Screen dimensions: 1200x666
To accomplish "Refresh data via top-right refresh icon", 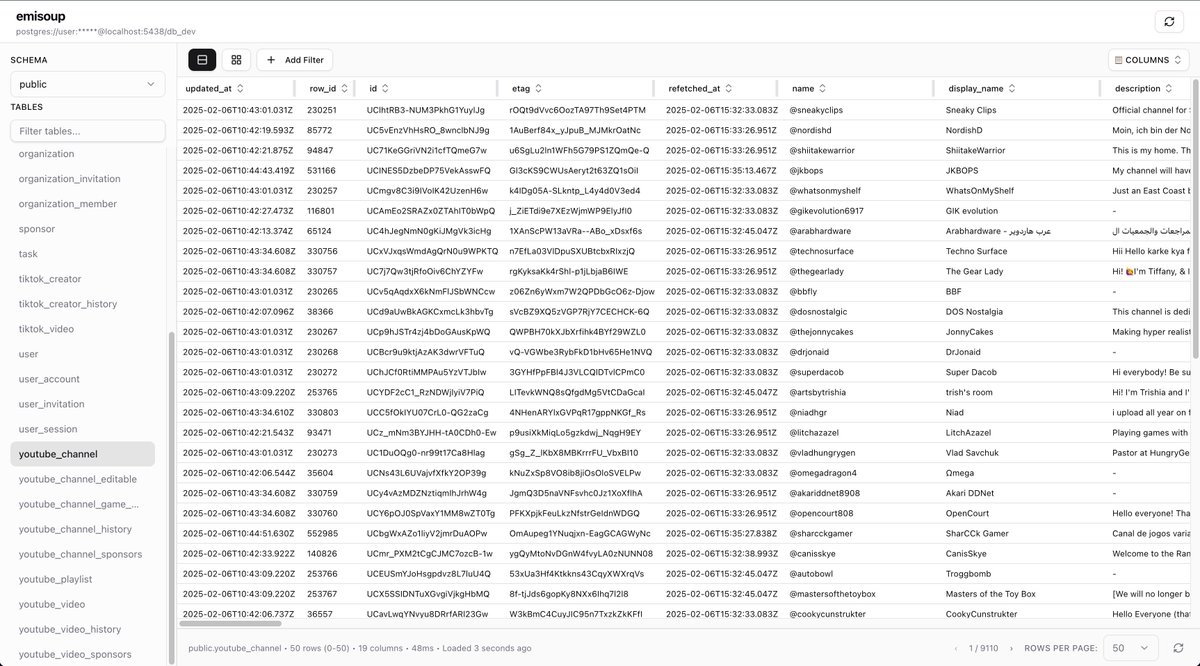I will 1169,20.
